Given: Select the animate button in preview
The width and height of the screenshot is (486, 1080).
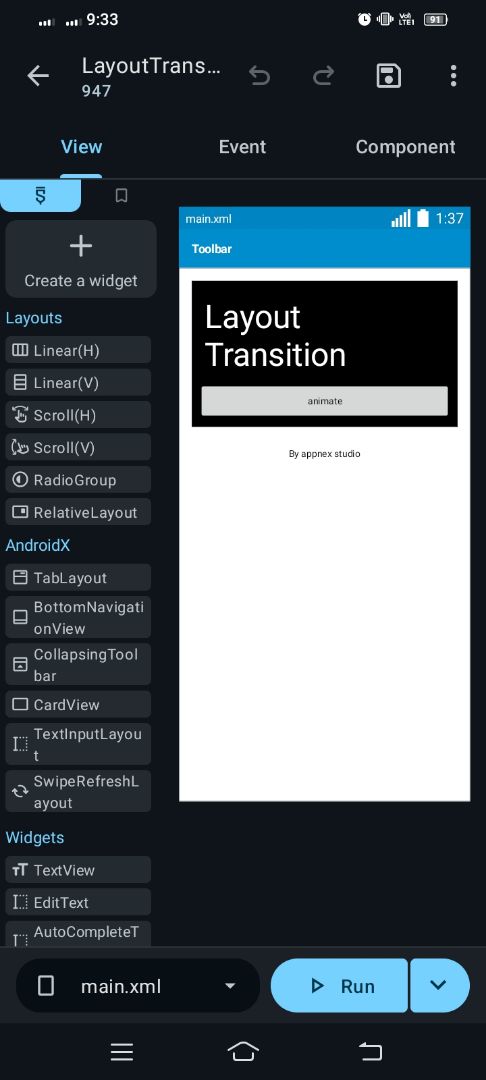Looking at the screenshot, I should point(324,401).
